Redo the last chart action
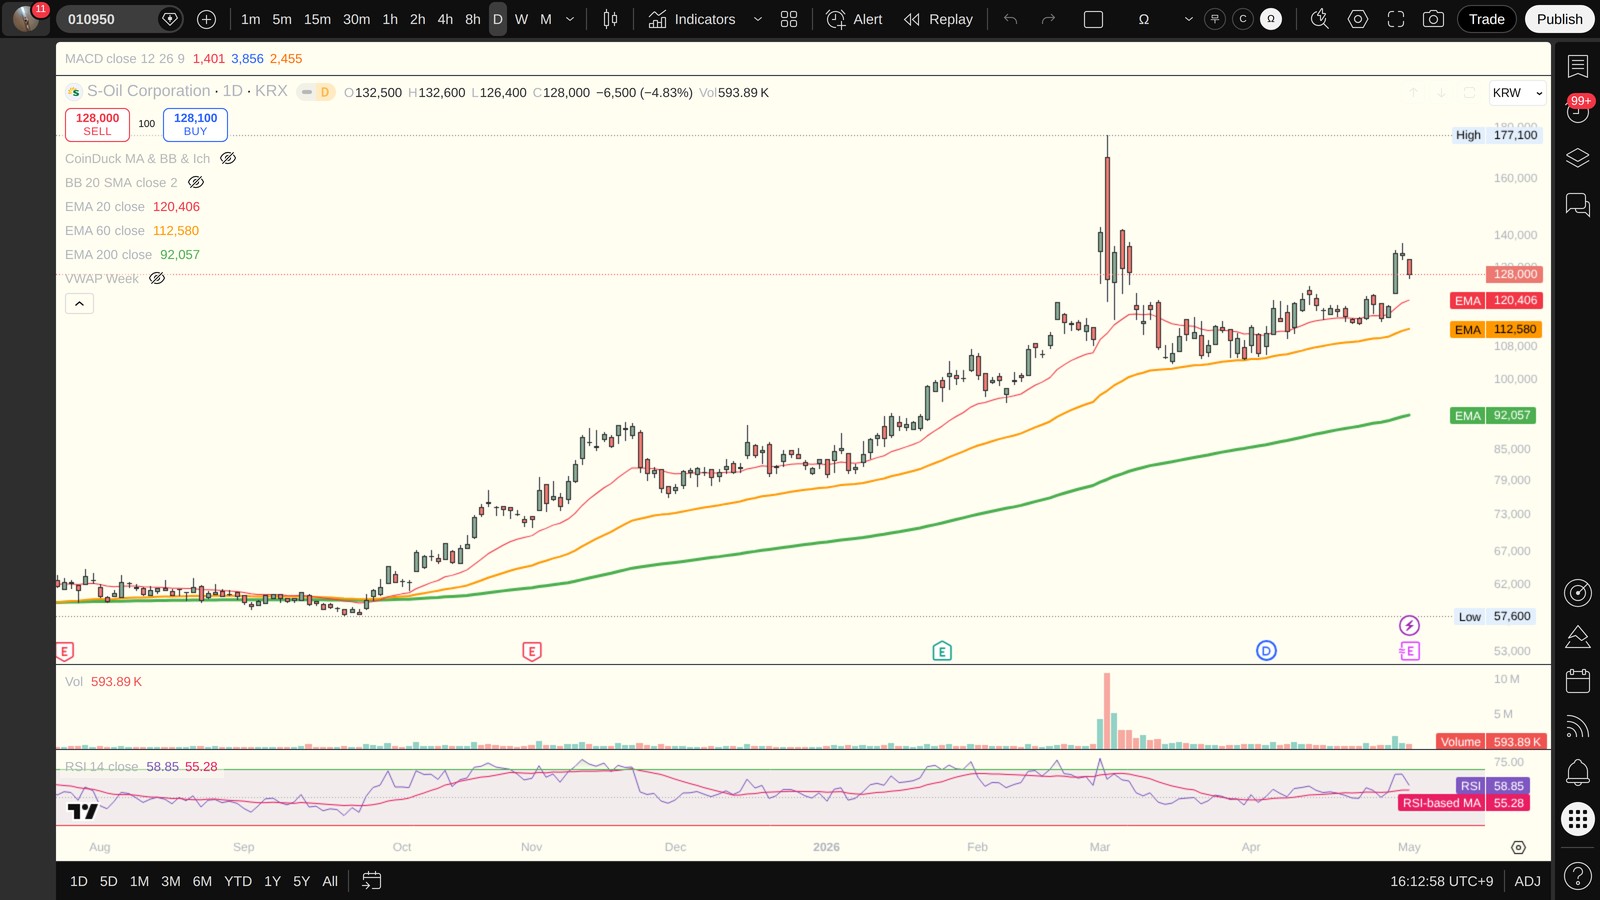Image resolution: width=1600 pixels, height=900 pixels. 1048,19
